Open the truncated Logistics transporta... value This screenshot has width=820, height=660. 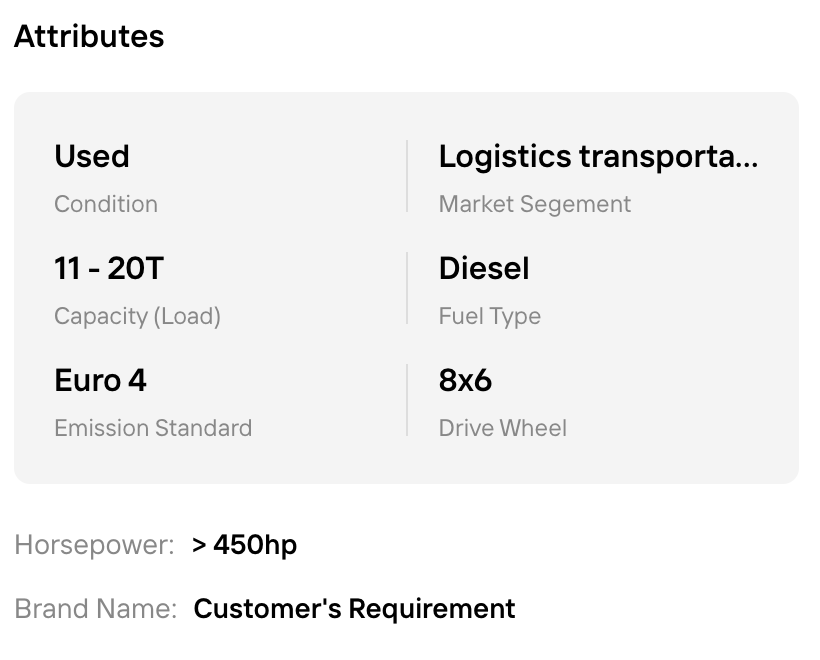[598, 156]
